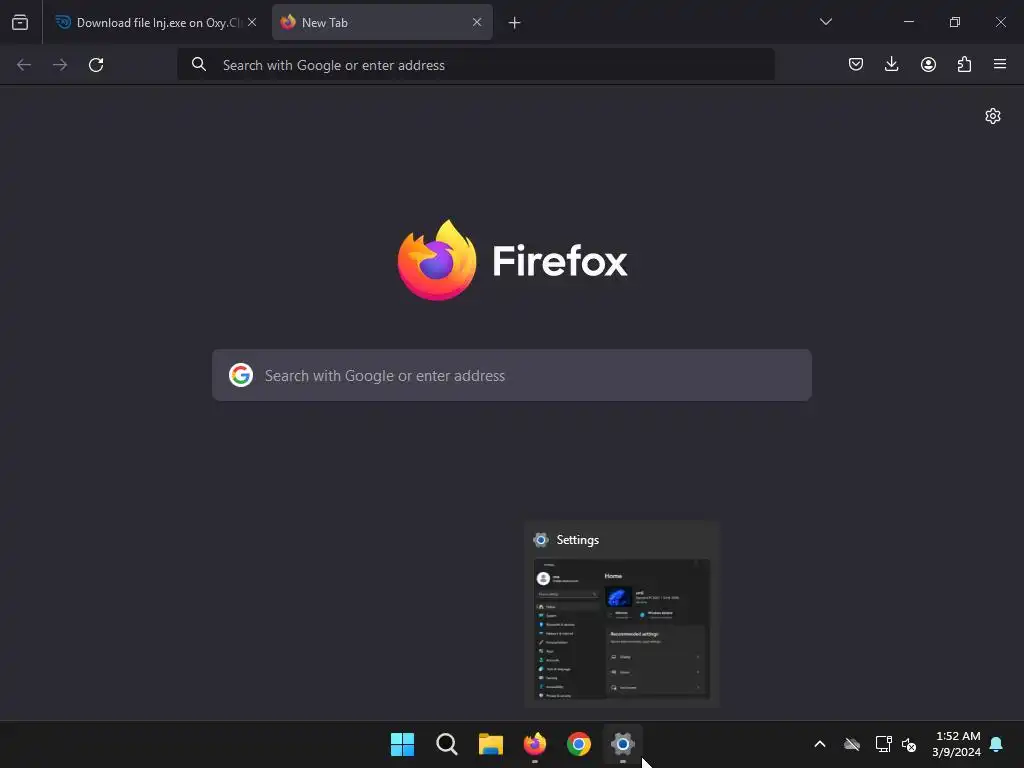Open the Extensions panel
This screenshot has width=1024, height=768.
[964, 64]
